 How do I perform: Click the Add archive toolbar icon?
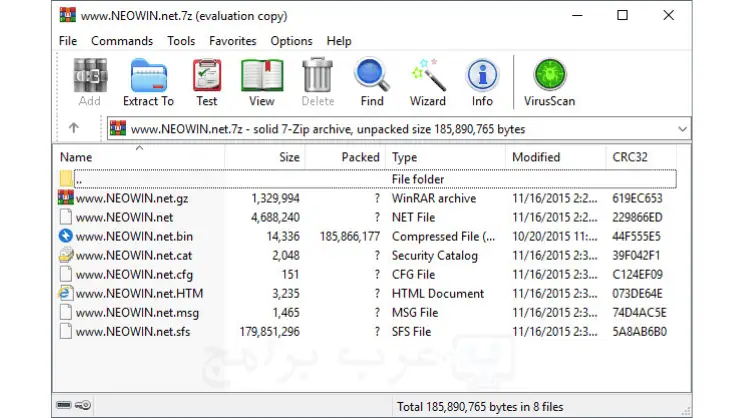[90, 75]
